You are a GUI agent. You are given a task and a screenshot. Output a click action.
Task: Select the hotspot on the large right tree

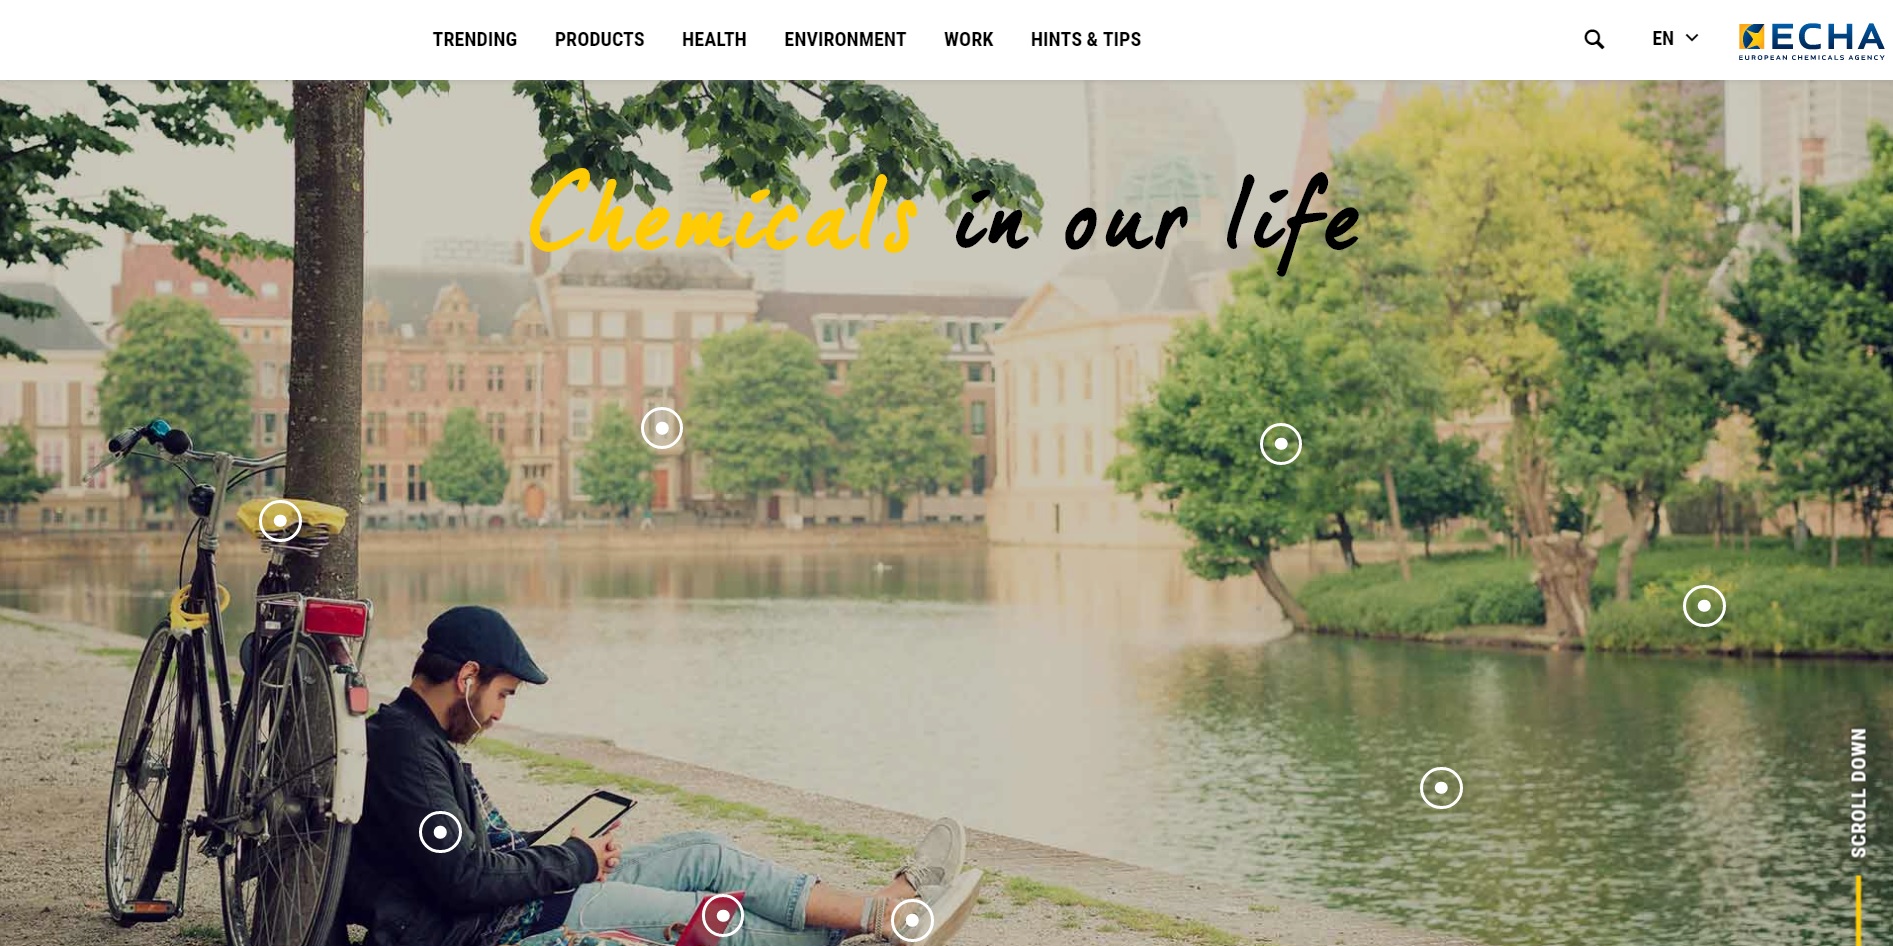point(1281,444)
